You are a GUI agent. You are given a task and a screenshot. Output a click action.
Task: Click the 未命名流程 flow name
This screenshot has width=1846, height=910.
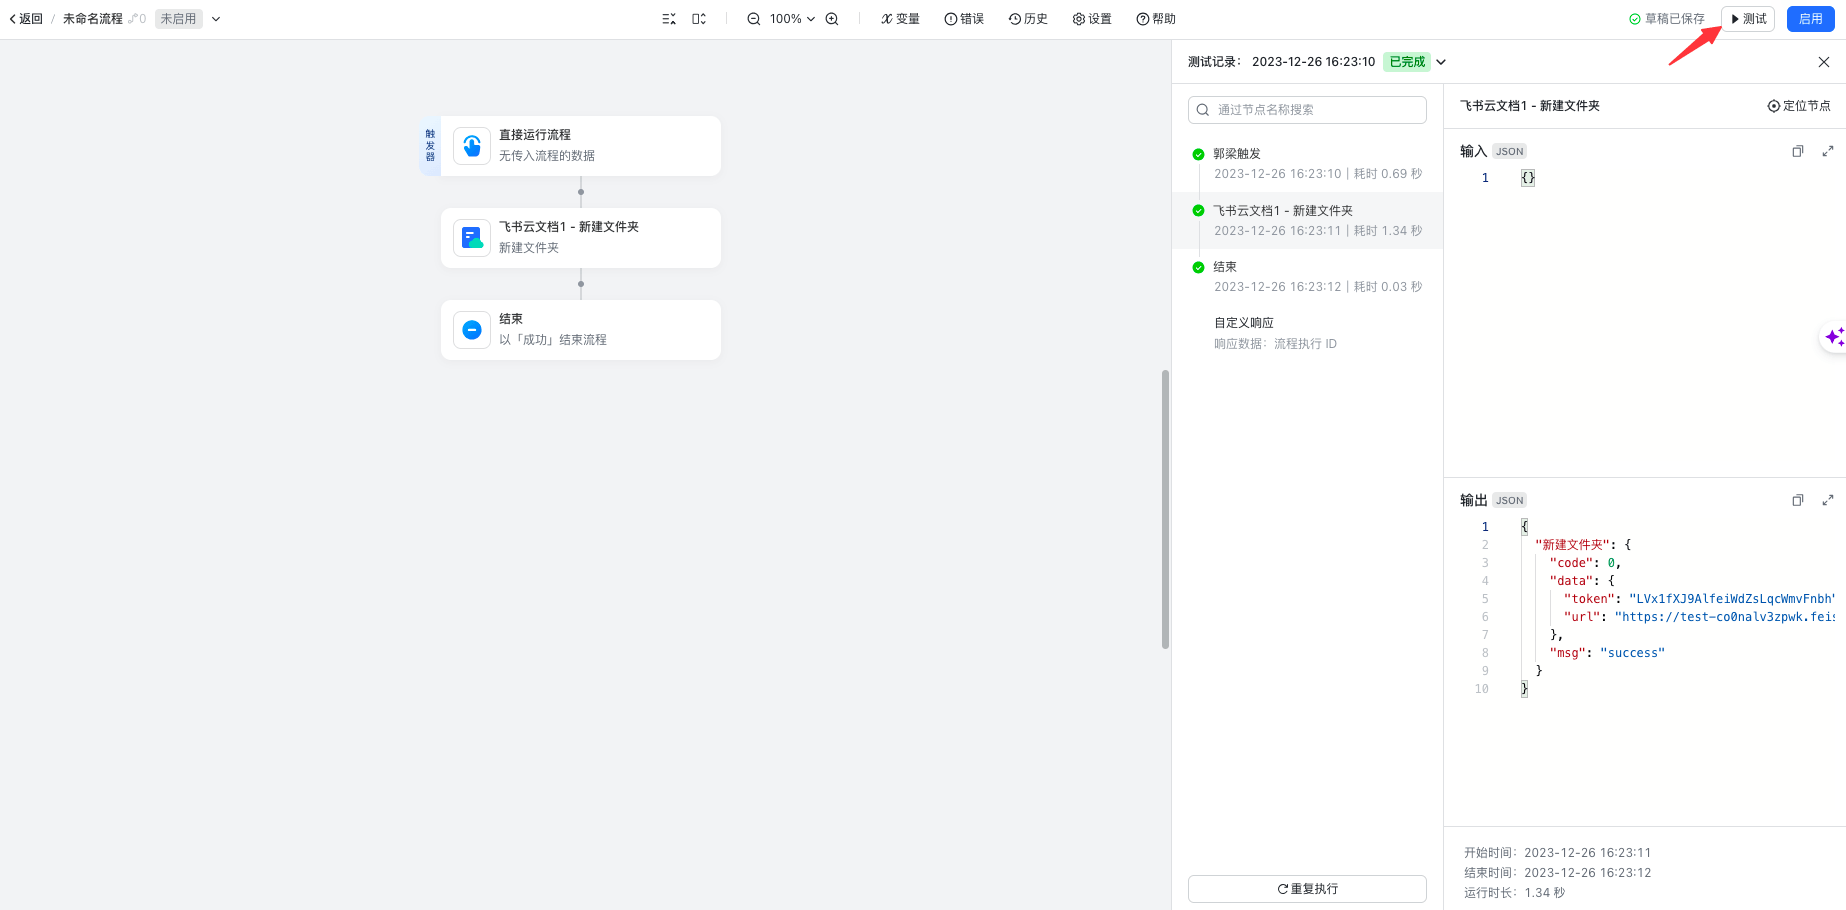coord(92,19)
